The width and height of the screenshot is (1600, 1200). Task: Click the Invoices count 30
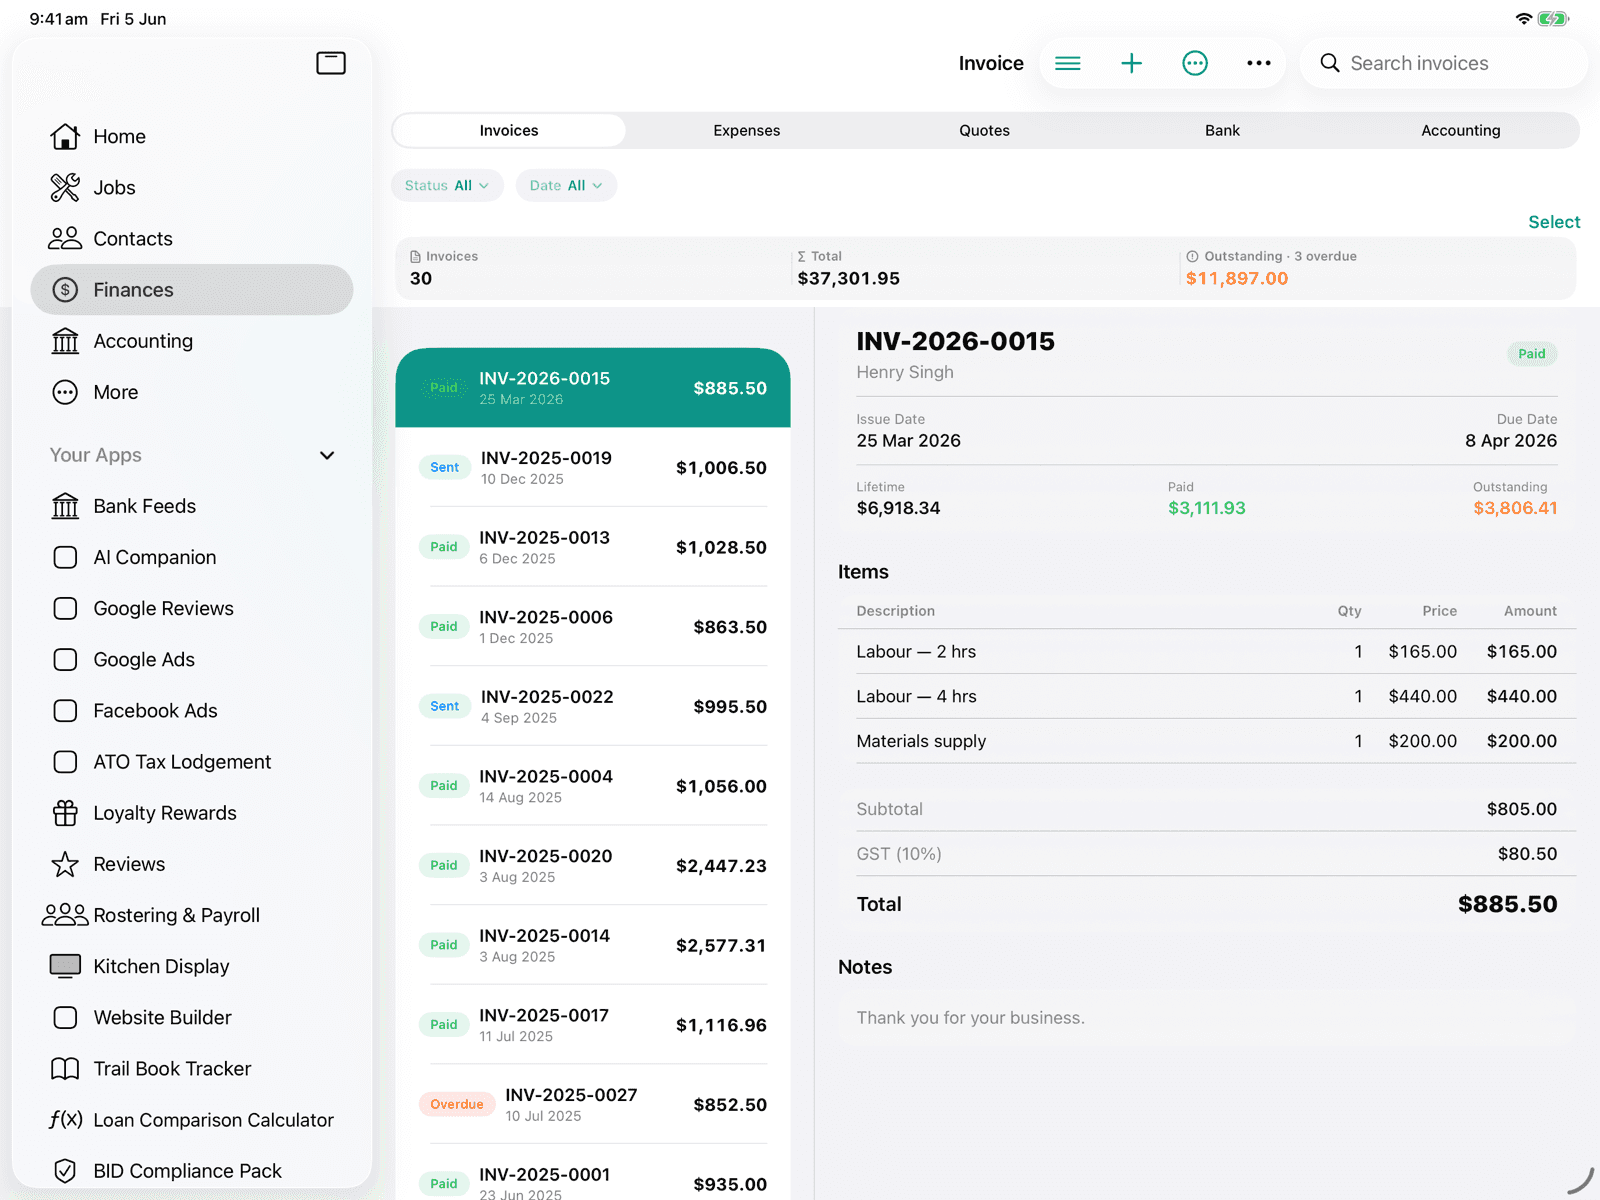[444, 268]
